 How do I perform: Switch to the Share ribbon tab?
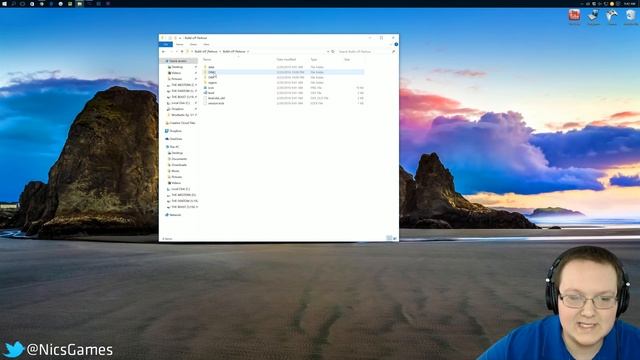pyautogui.click(x=193, y=44)
